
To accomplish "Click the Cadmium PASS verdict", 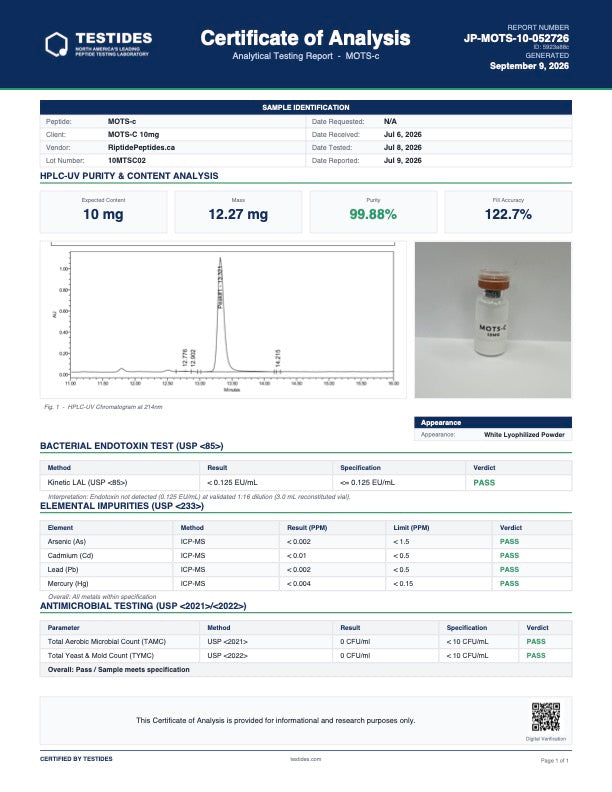I will 509,556.
